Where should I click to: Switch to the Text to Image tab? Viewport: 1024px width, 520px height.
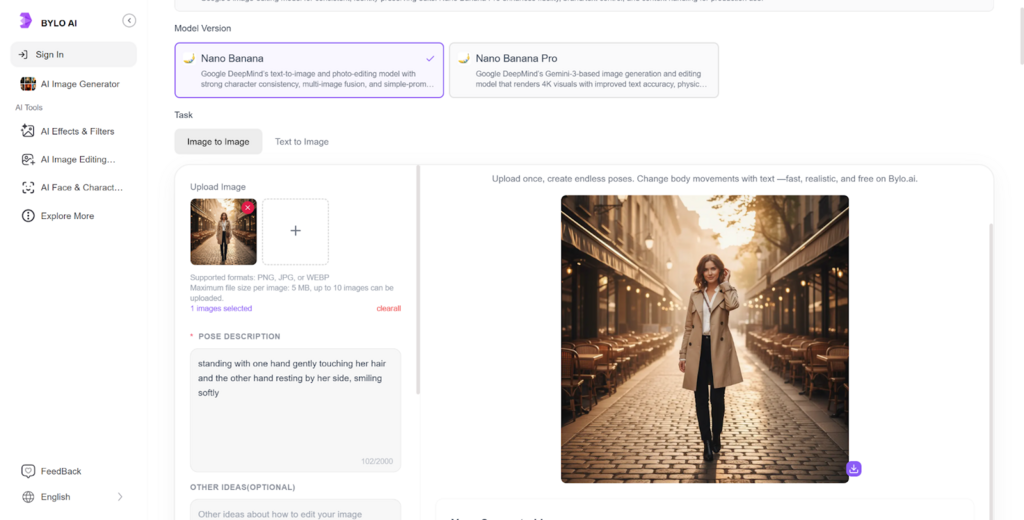302,142
